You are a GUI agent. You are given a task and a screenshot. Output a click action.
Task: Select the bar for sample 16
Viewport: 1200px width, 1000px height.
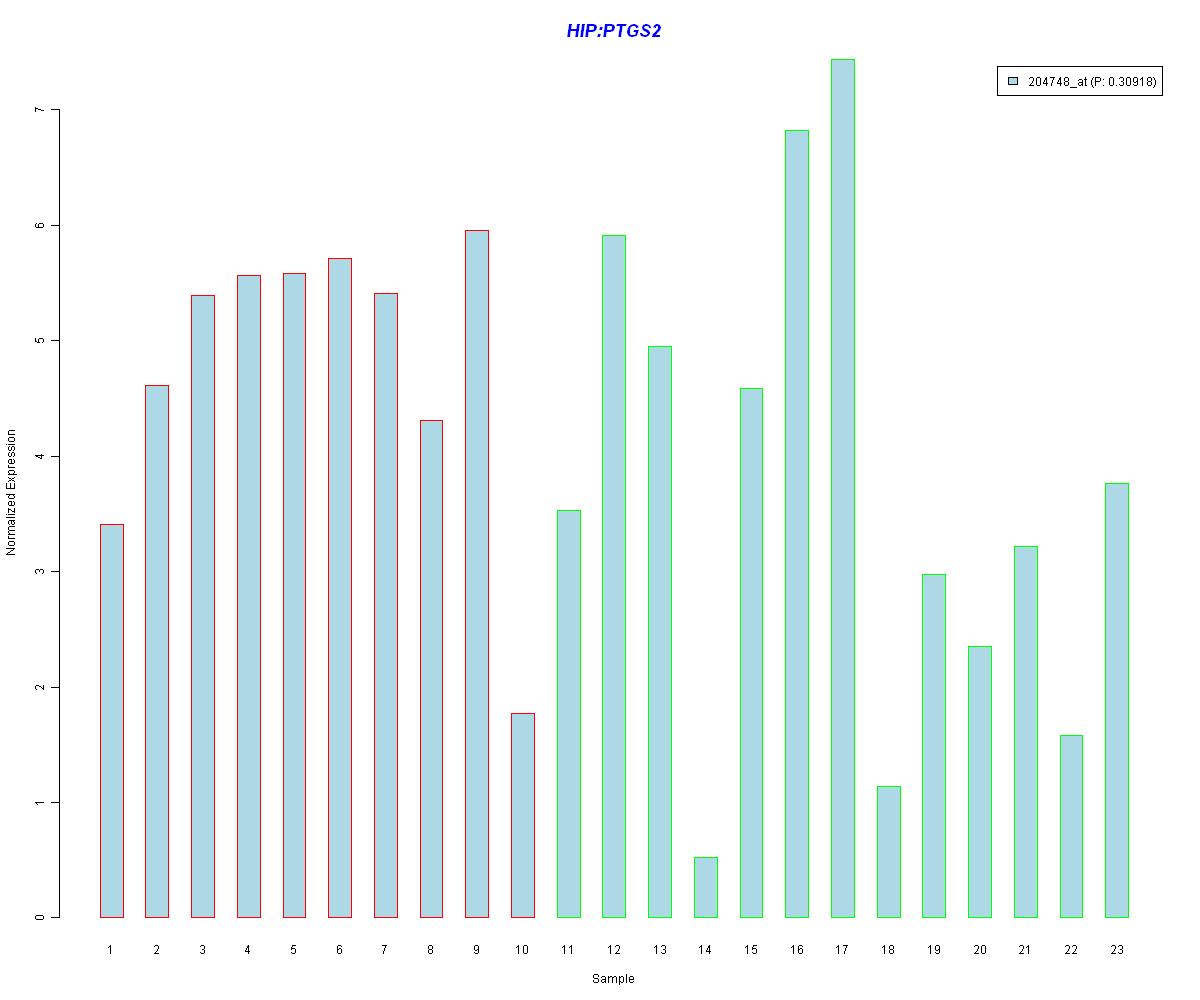tap(797, 523)
